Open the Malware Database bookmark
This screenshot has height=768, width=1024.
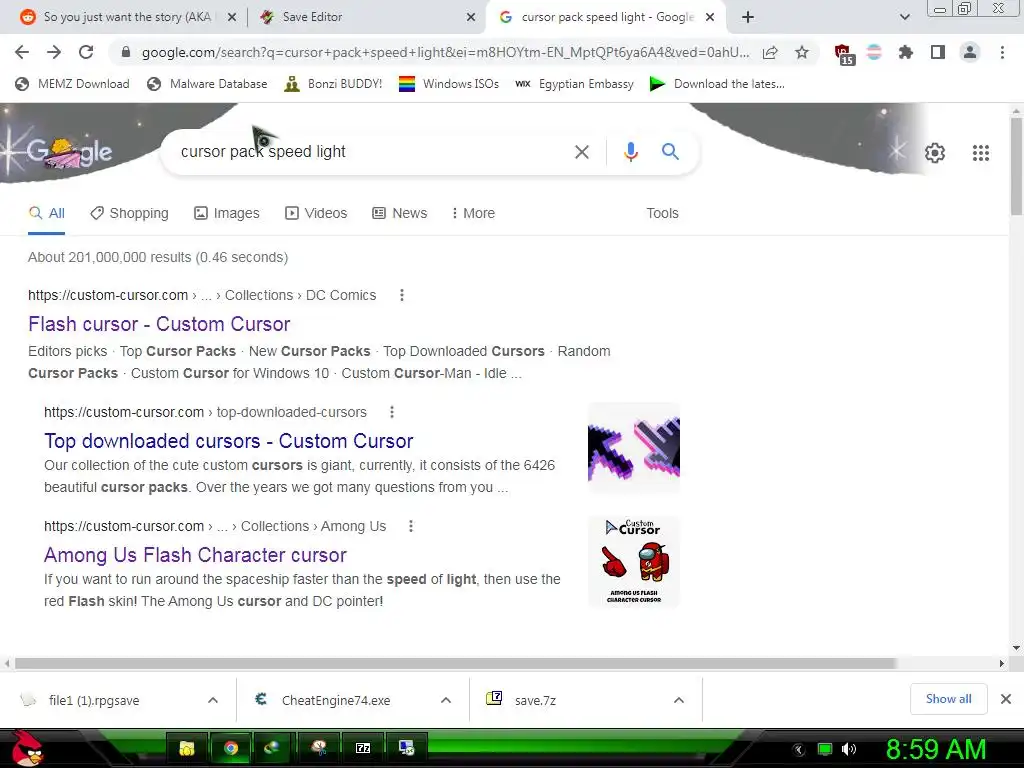click(207, 84)
